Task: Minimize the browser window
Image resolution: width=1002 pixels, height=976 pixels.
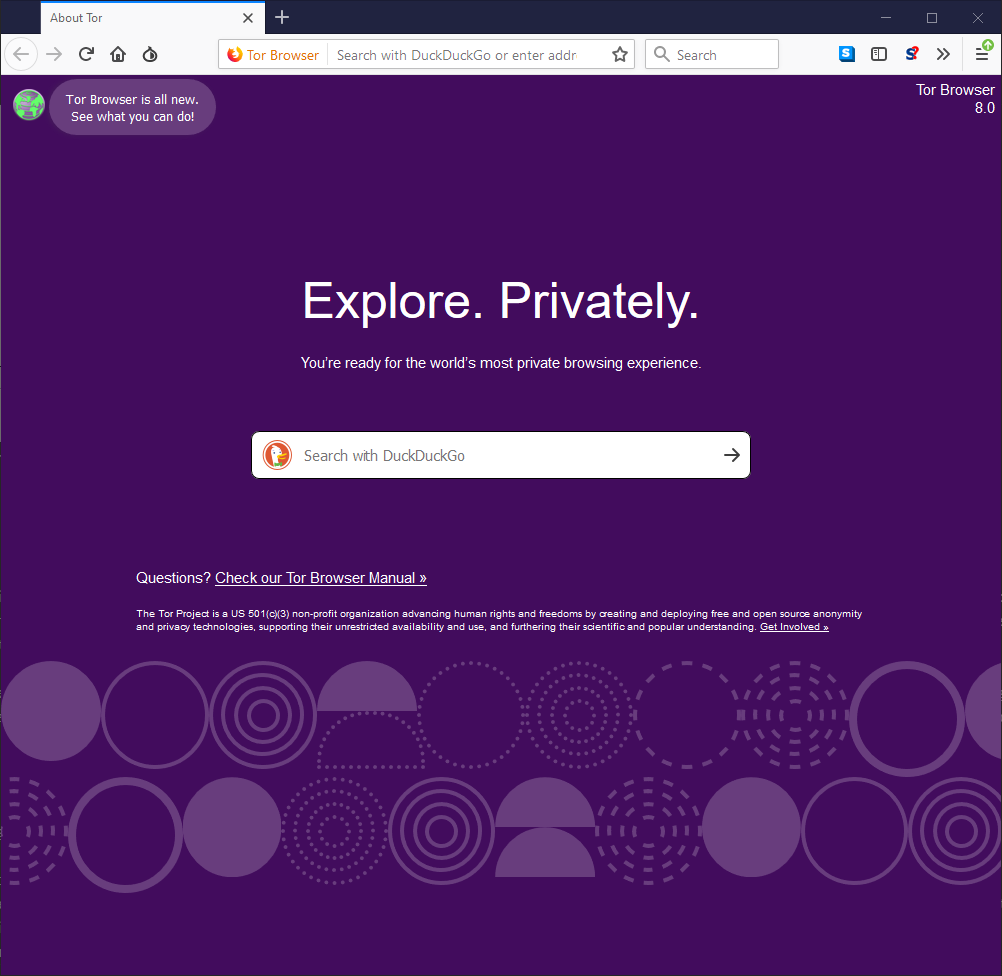Action: click(886, 18)
